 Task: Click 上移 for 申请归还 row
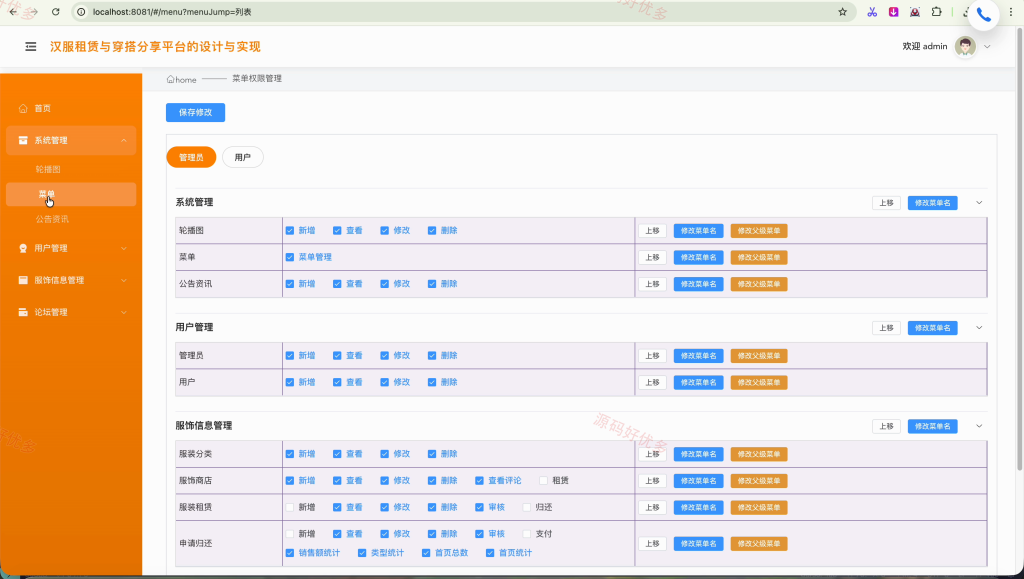pos(652,544)
